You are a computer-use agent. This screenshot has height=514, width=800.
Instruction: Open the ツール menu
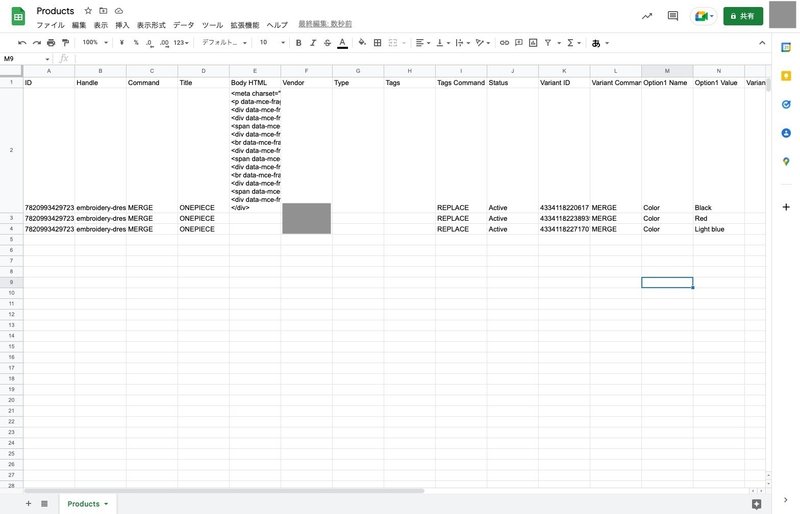[x=212, y=25]
